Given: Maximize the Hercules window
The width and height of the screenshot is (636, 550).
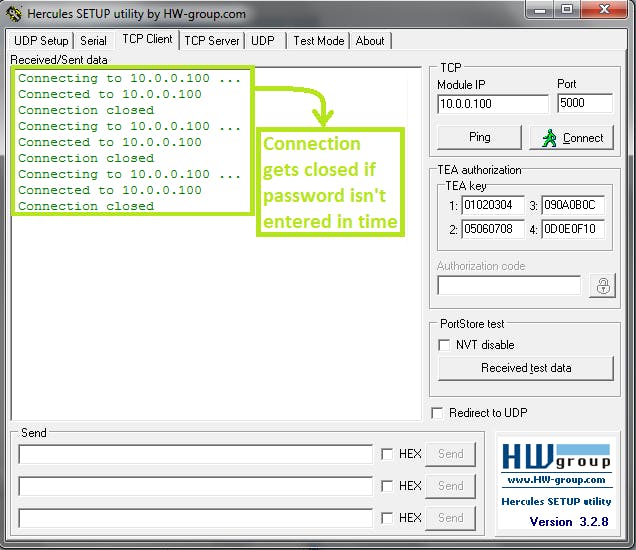Looking at the screenshot, I should 567,10.
